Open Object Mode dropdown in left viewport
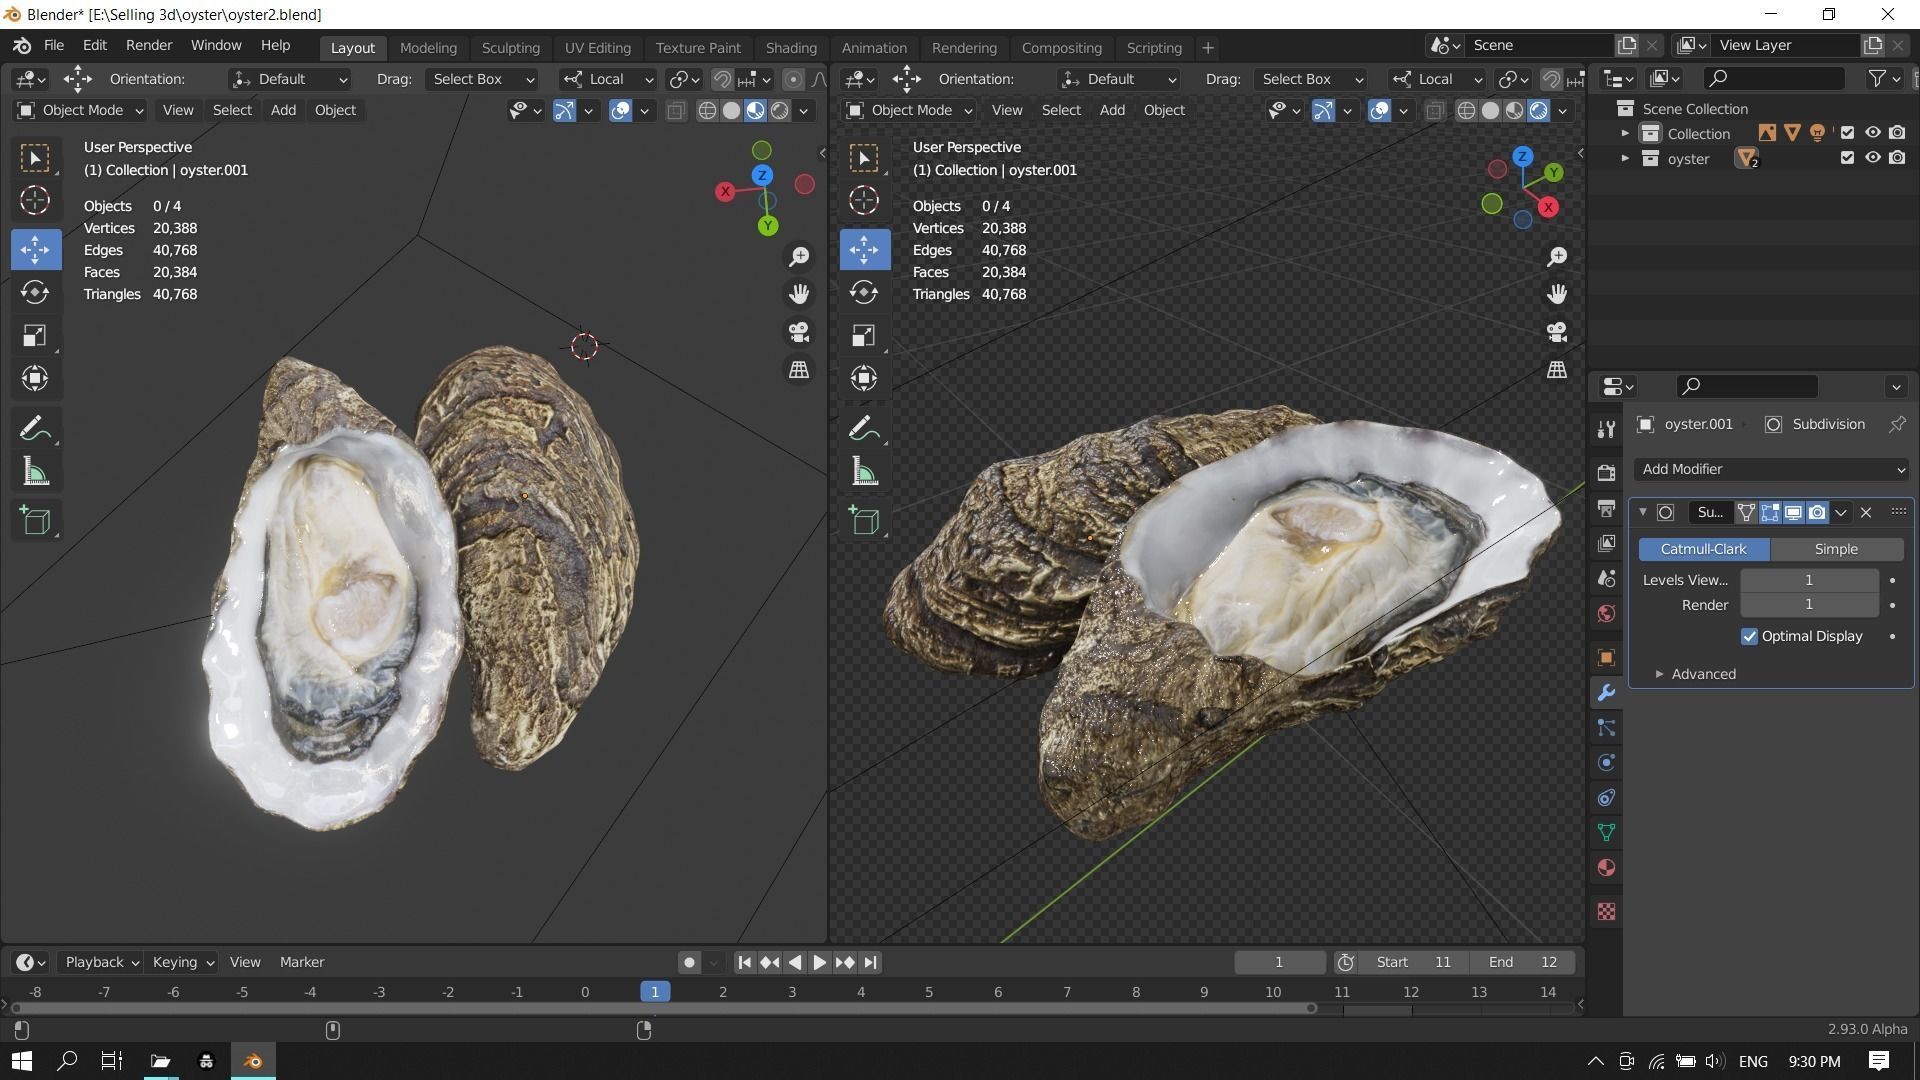Image resolution: width=1920 pixels, height=1080 pixels. [x=80, y=110]
